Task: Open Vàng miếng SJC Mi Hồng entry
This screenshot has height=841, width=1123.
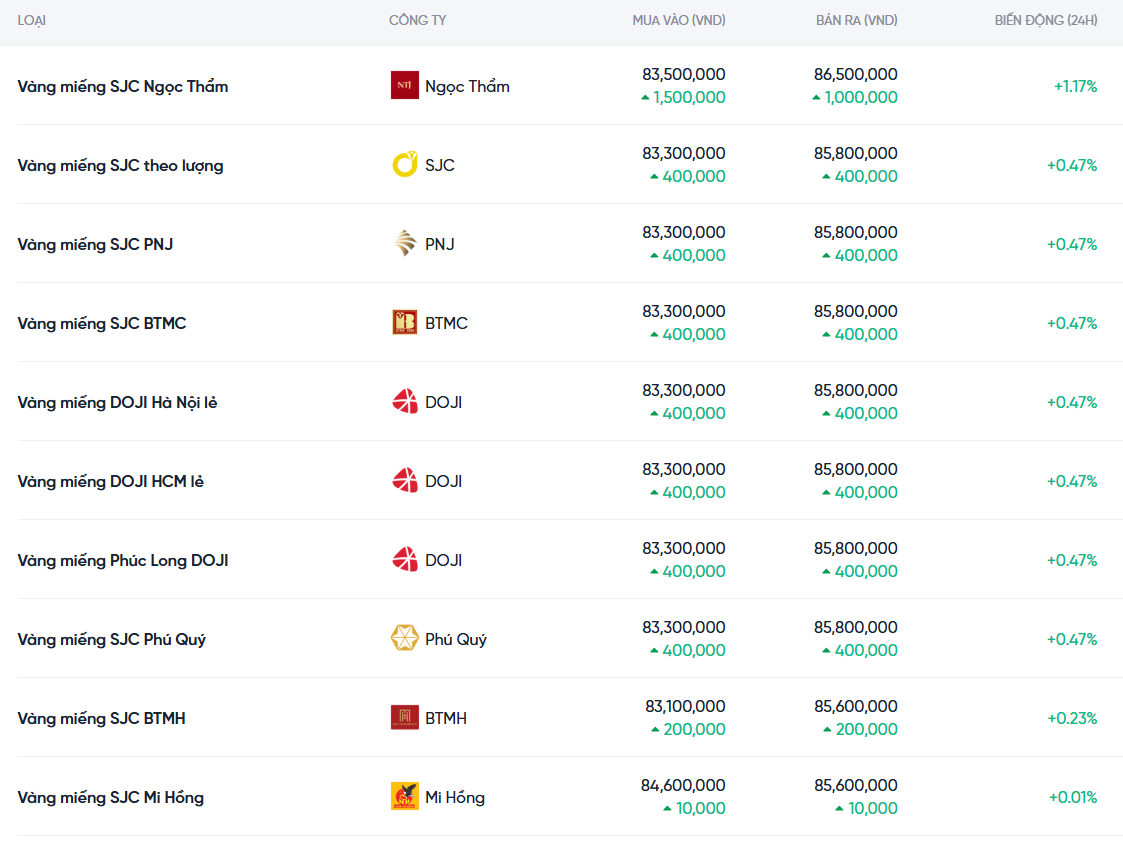Action: pyautogui.click(x=110, y=797)
